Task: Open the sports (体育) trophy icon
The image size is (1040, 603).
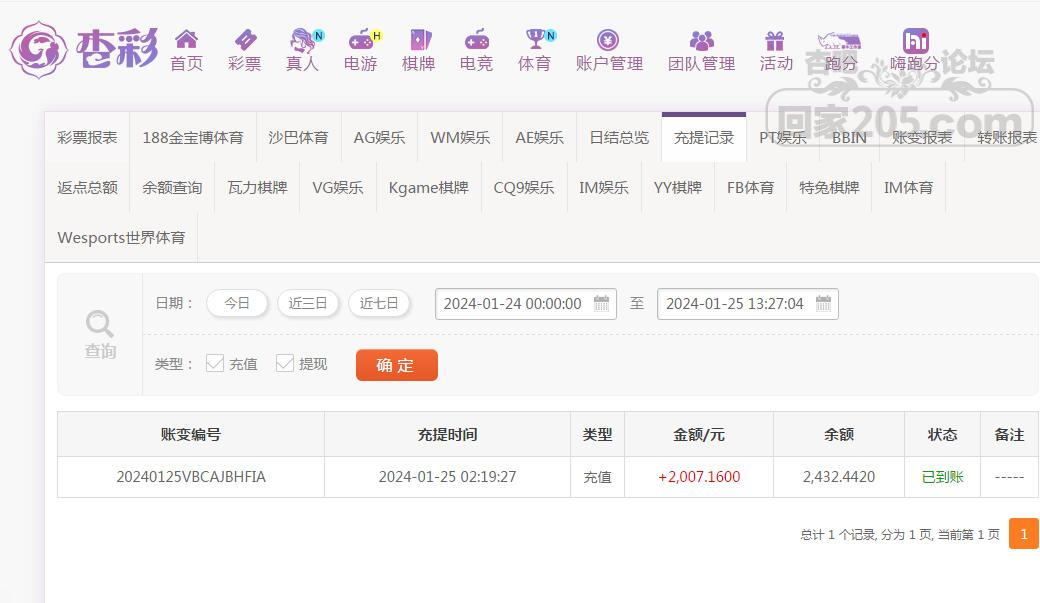Action: (x=535, y=40)
